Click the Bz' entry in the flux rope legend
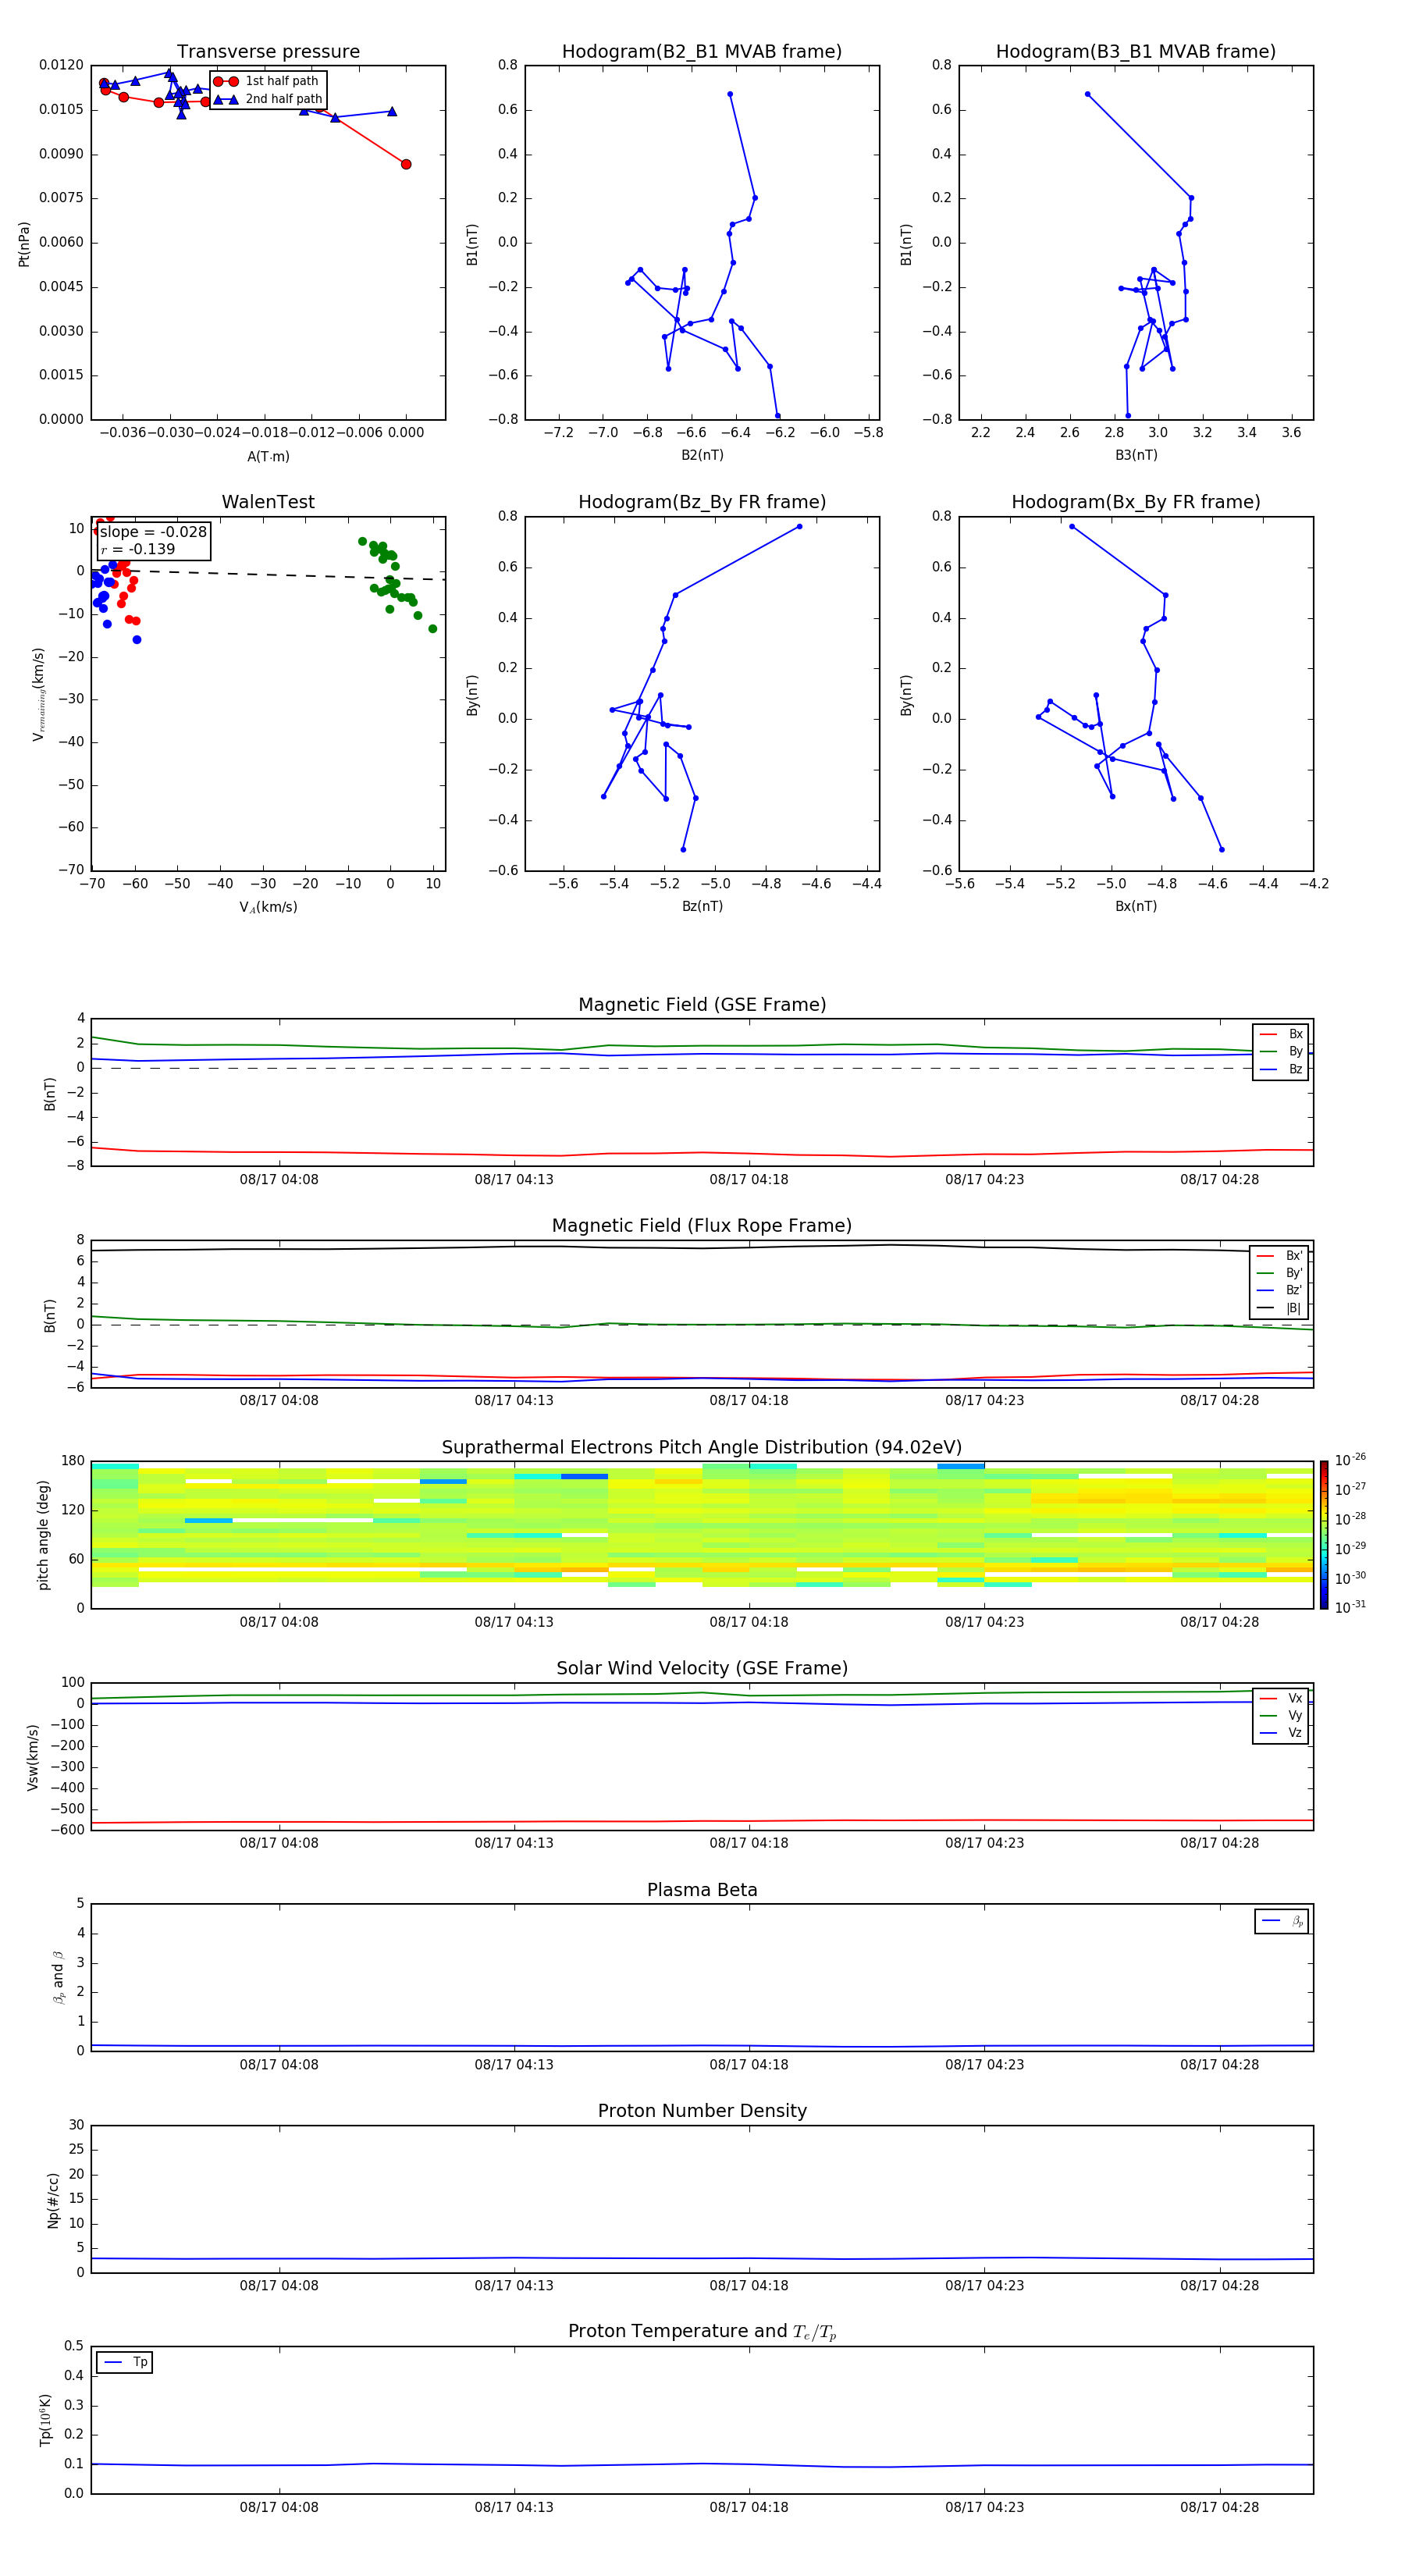 coord(1280,1290)
